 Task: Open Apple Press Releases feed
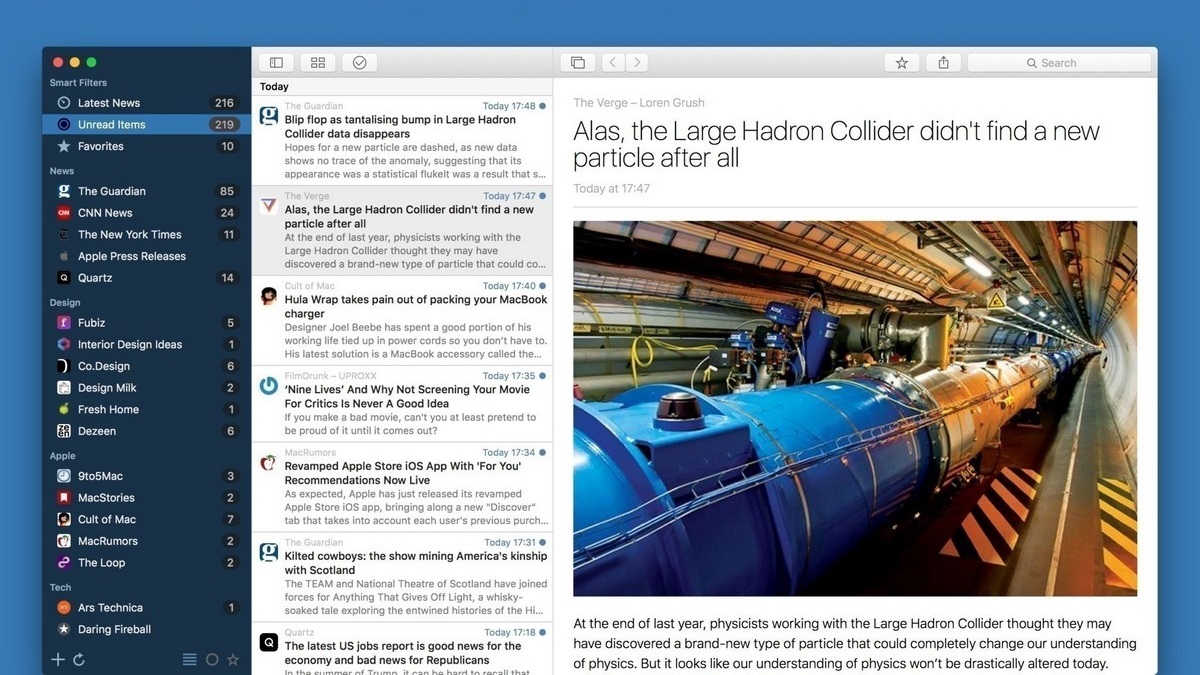[x=146, y=256]
